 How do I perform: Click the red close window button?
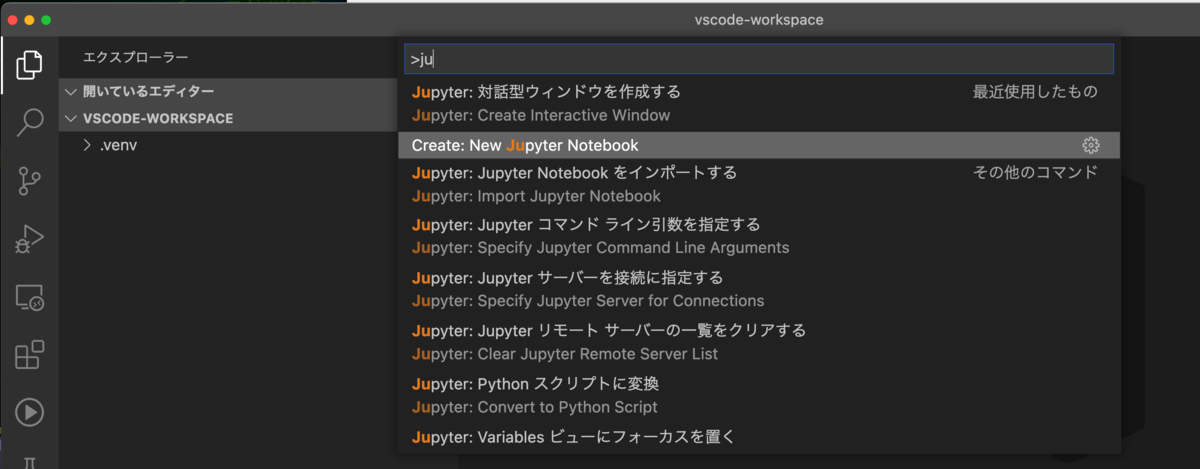[x=12, y=20]
